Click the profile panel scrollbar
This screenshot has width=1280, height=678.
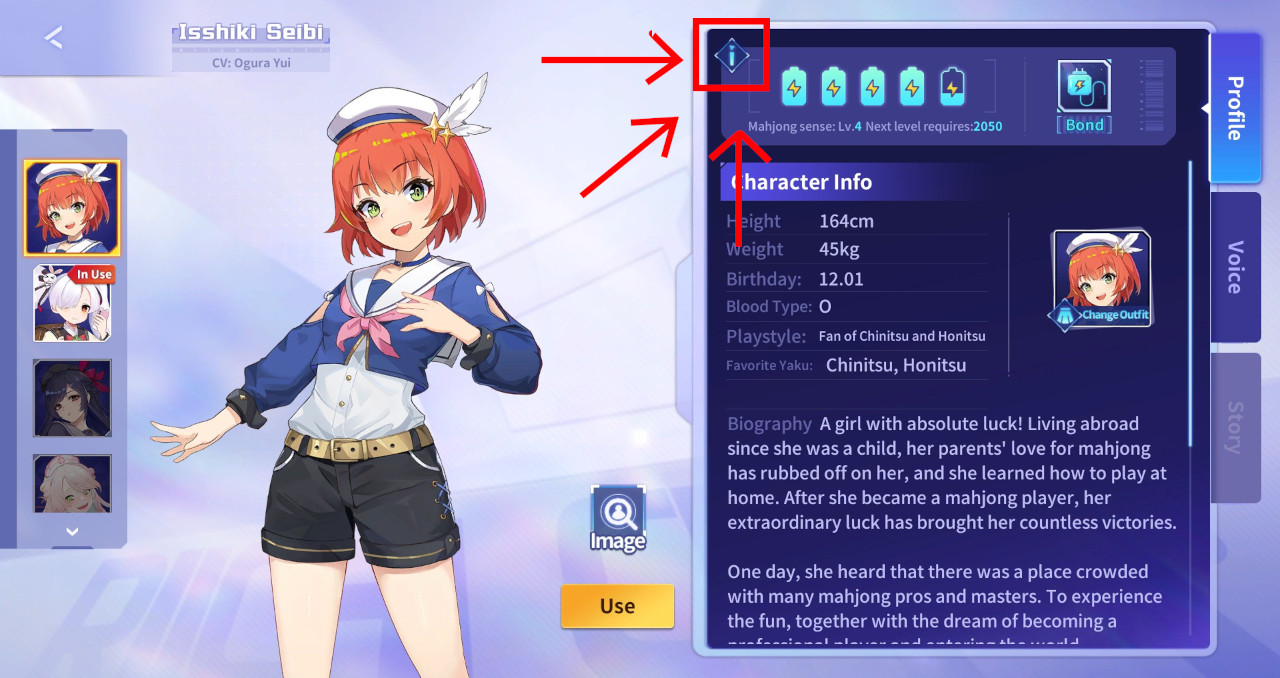pyautogui.click(x=1190, y=302)
